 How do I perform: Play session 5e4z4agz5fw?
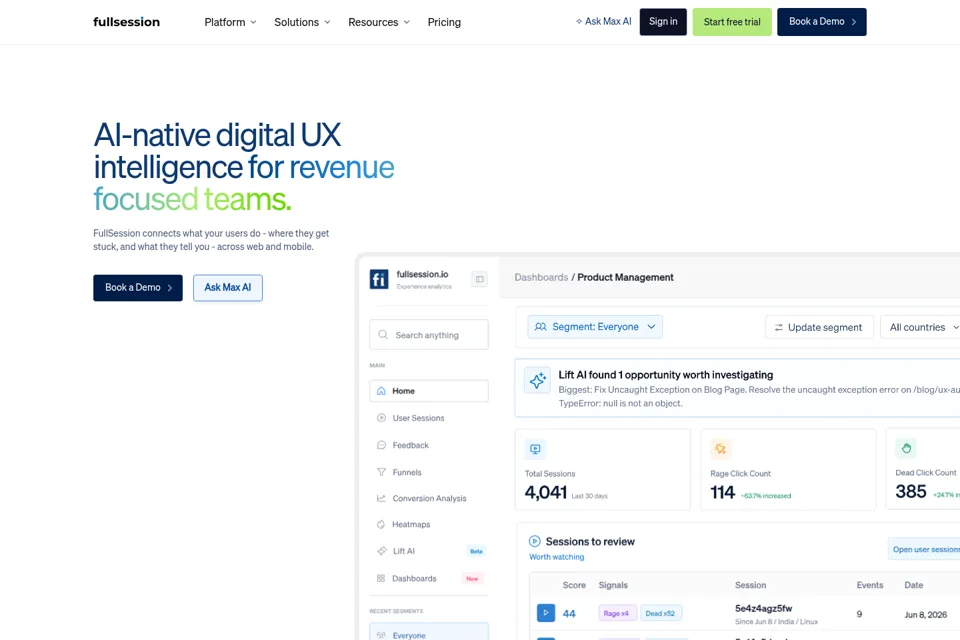(x=546, y=613)
